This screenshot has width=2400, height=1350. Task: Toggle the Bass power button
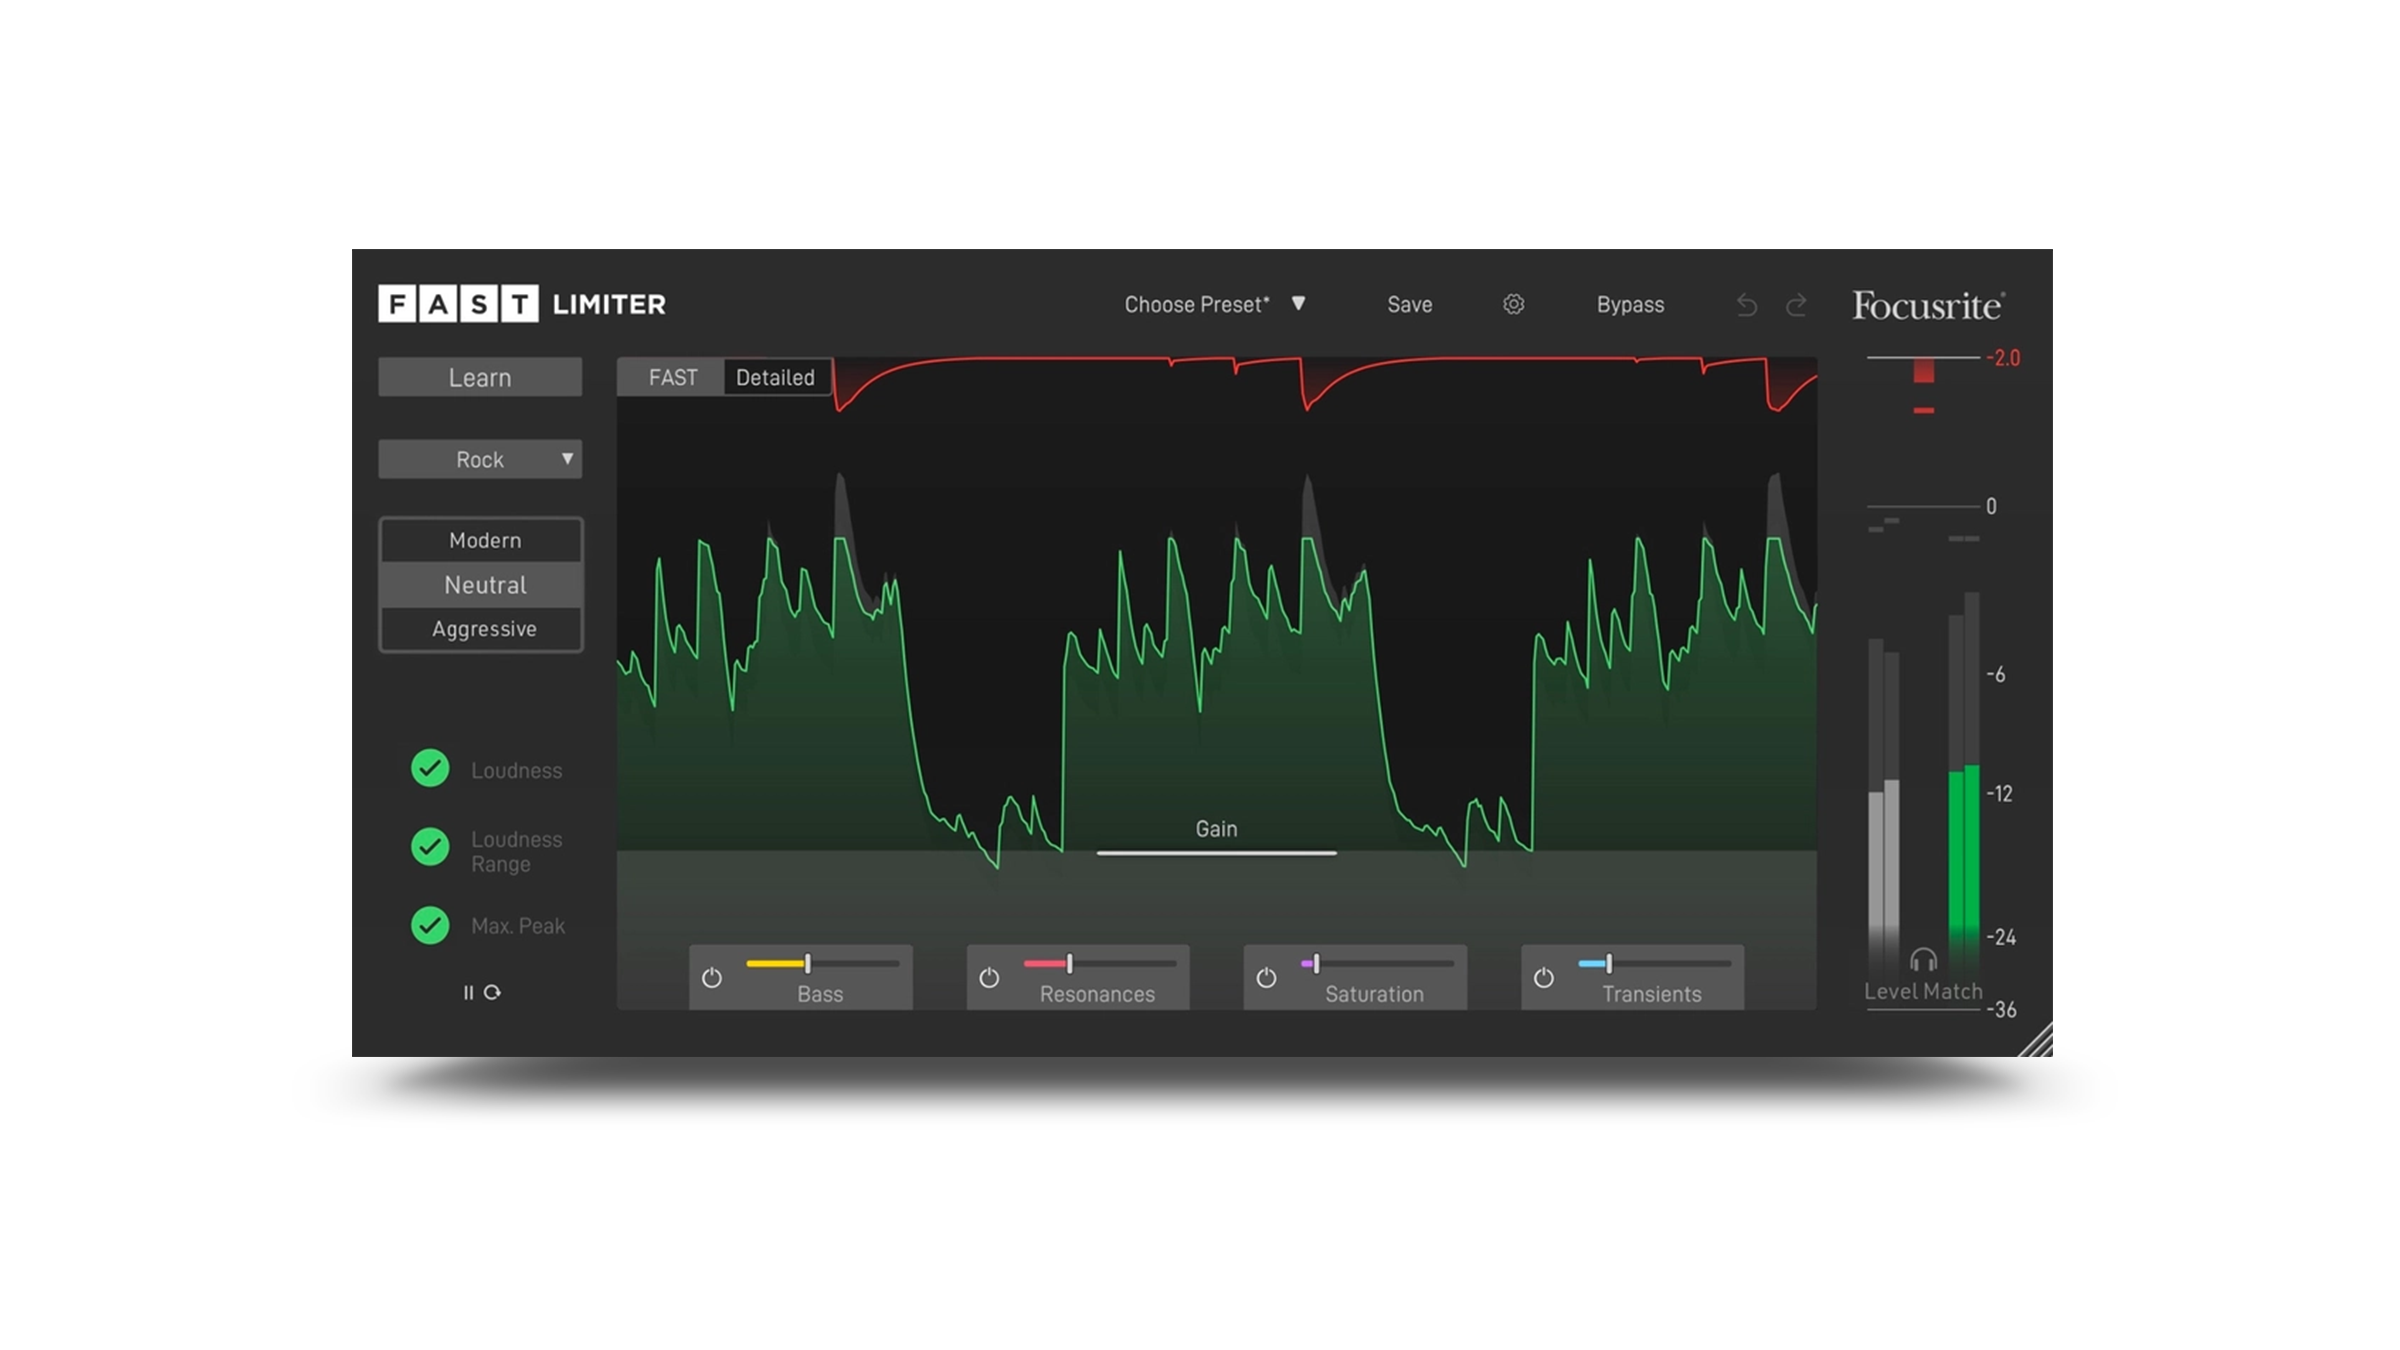pos(712,977)
